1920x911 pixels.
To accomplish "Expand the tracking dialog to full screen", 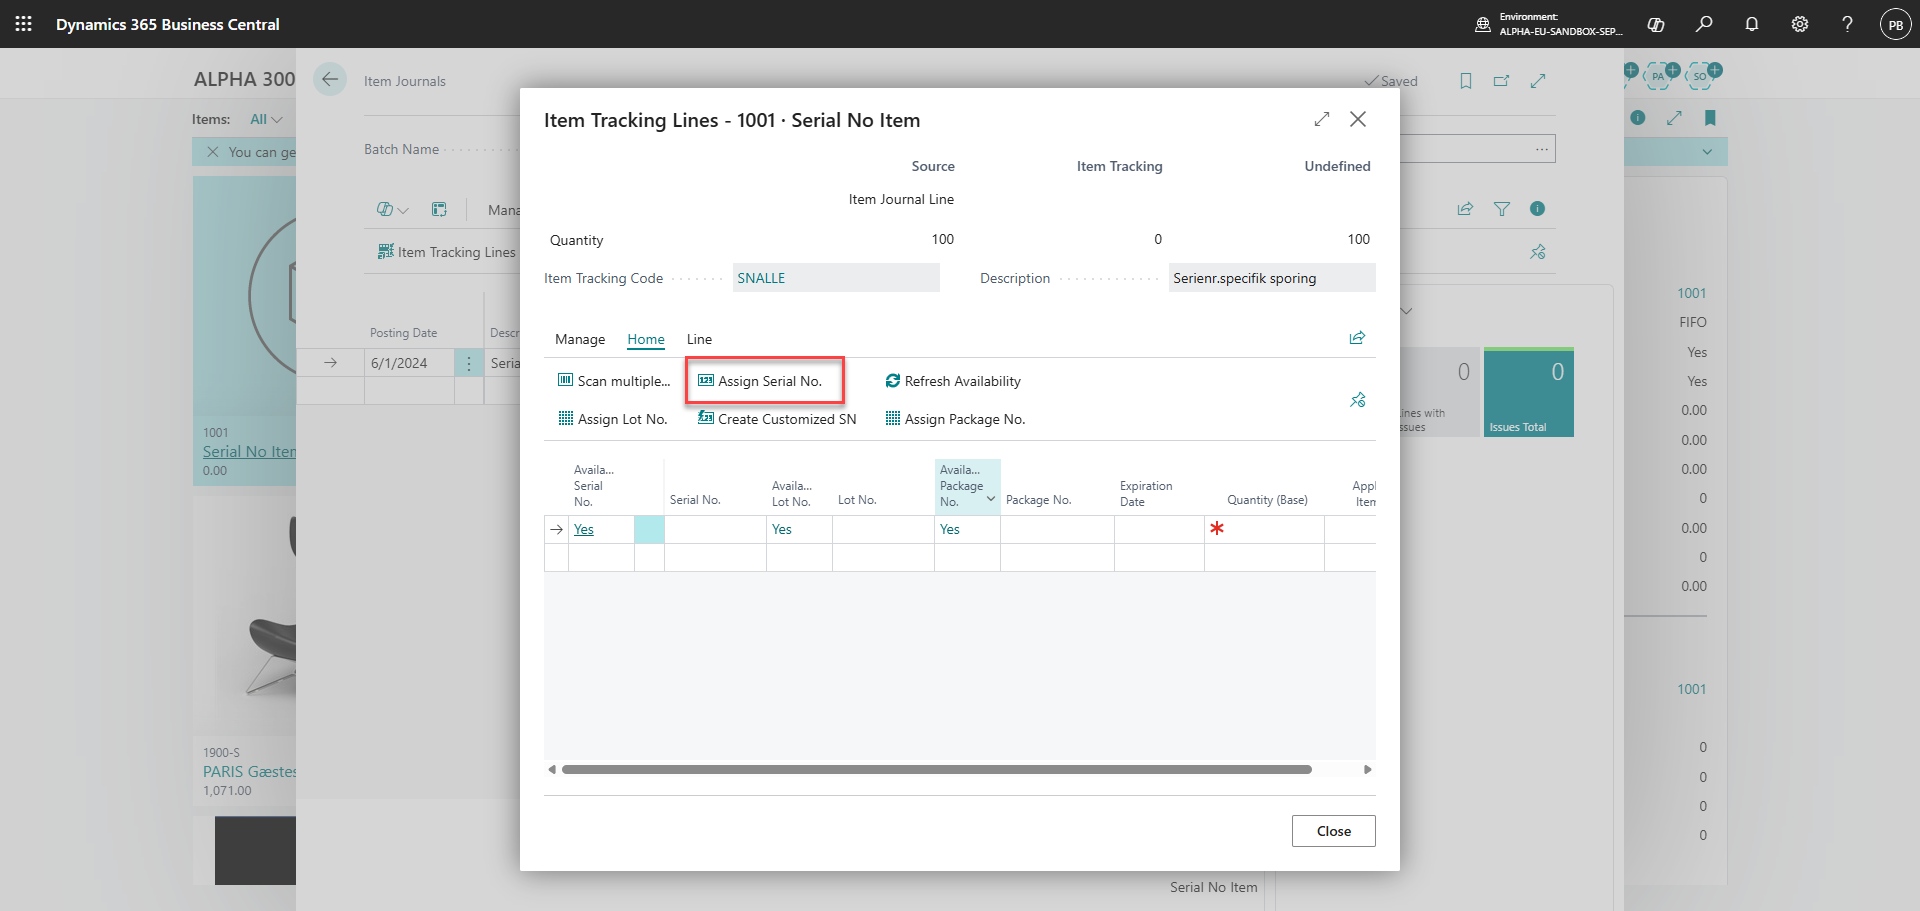I will point(1322,119).
